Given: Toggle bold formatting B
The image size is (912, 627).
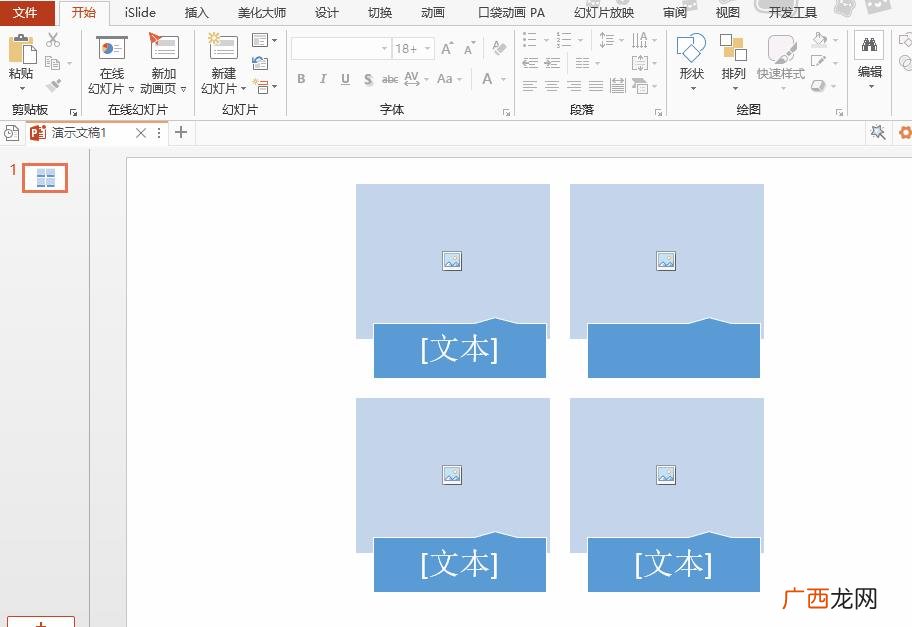Looking at the screenshot, I should click(301, 79).
